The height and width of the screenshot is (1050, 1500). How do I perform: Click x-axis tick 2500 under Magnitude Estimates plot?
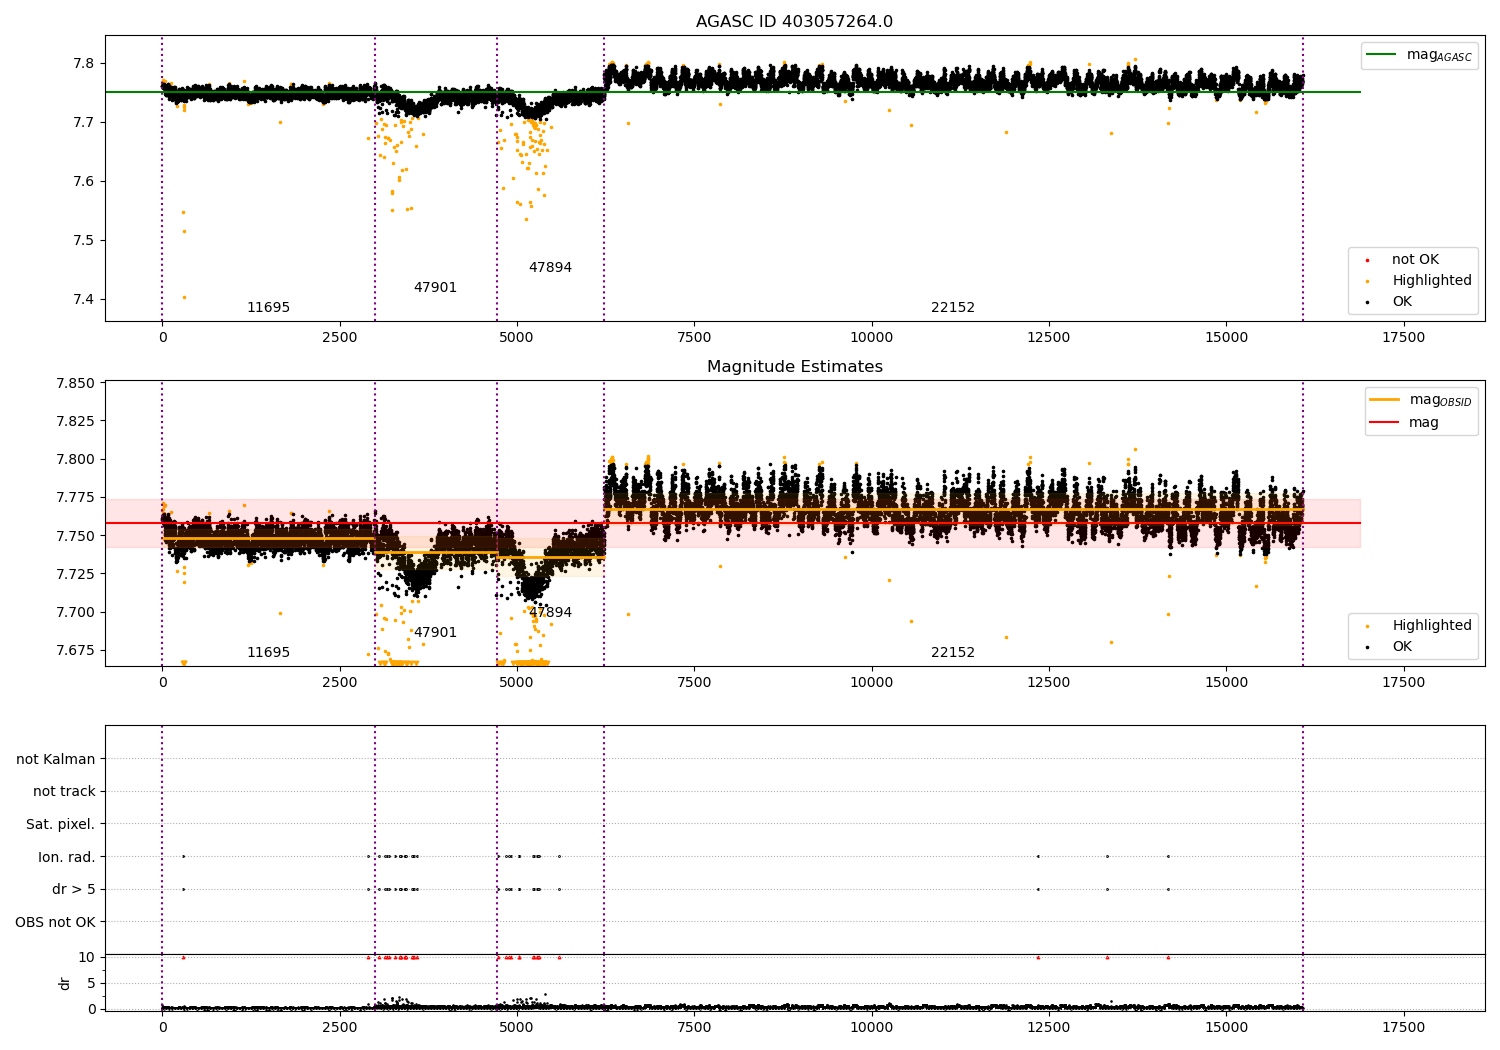point(339,683)
